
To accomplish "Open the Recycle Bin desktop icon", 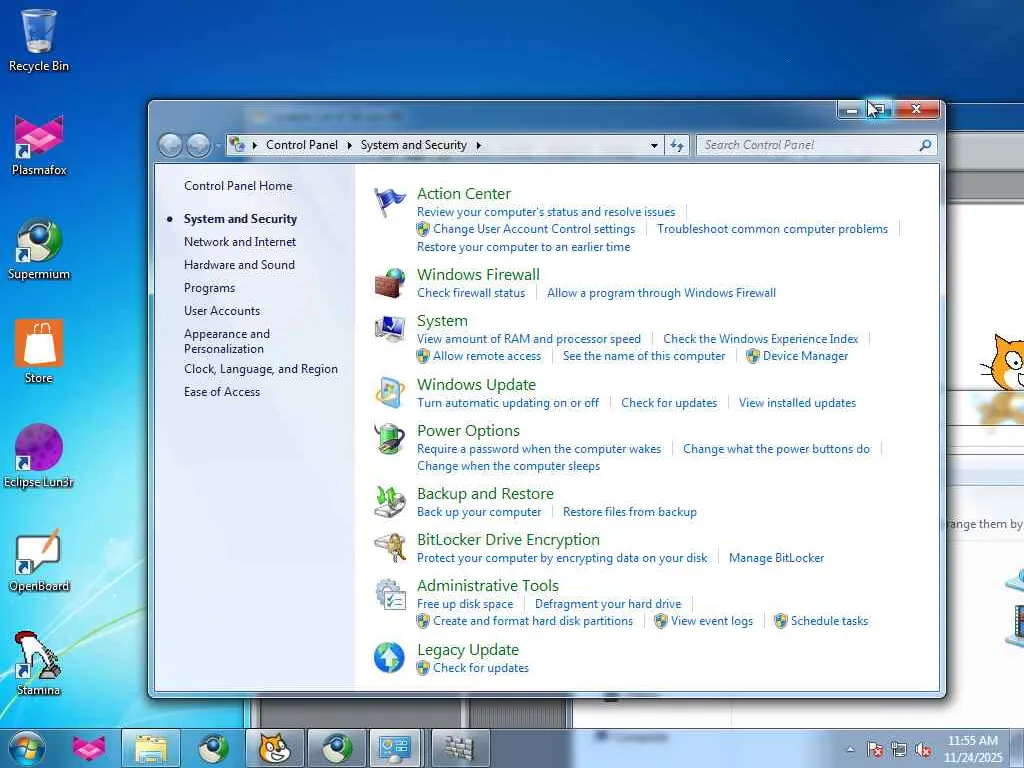I will tap(39, 40).
